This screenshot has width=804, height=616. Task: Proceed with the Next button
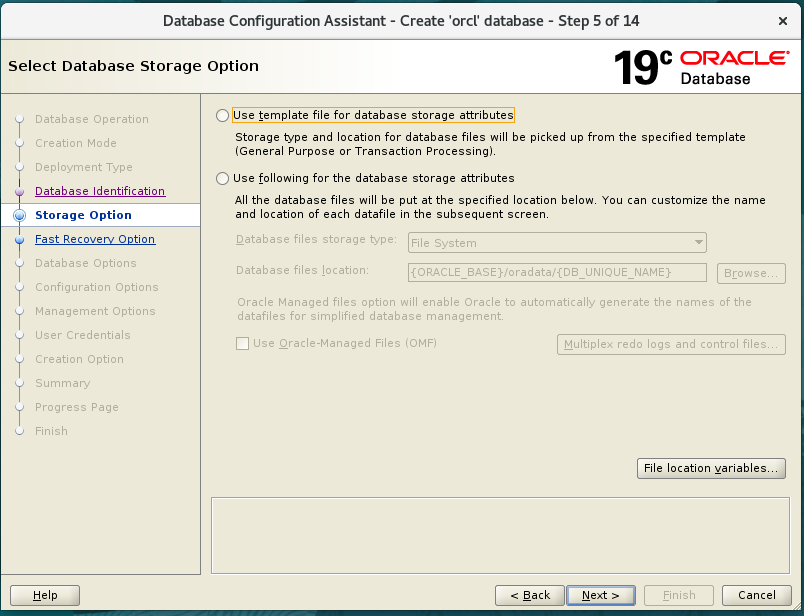[x=600, y=595]
